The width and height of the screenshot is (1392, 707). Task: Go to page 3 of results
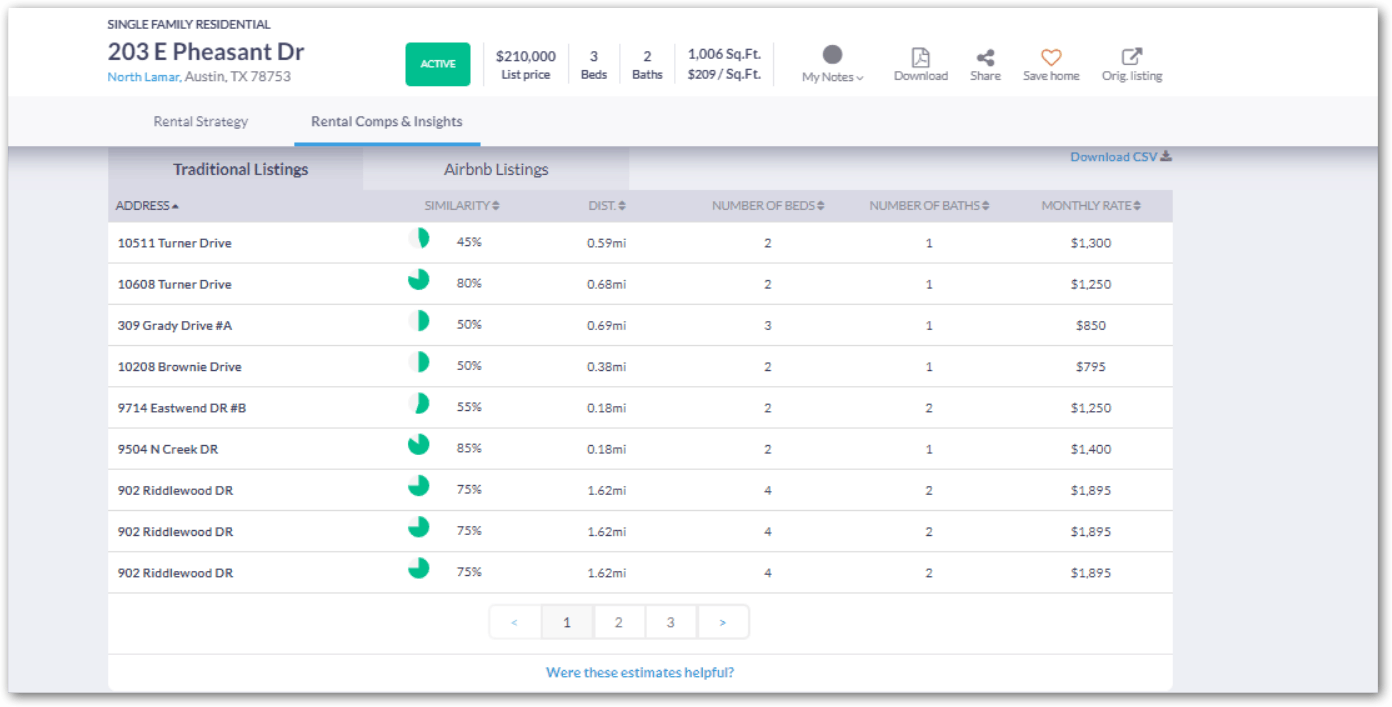click(671, 622)
